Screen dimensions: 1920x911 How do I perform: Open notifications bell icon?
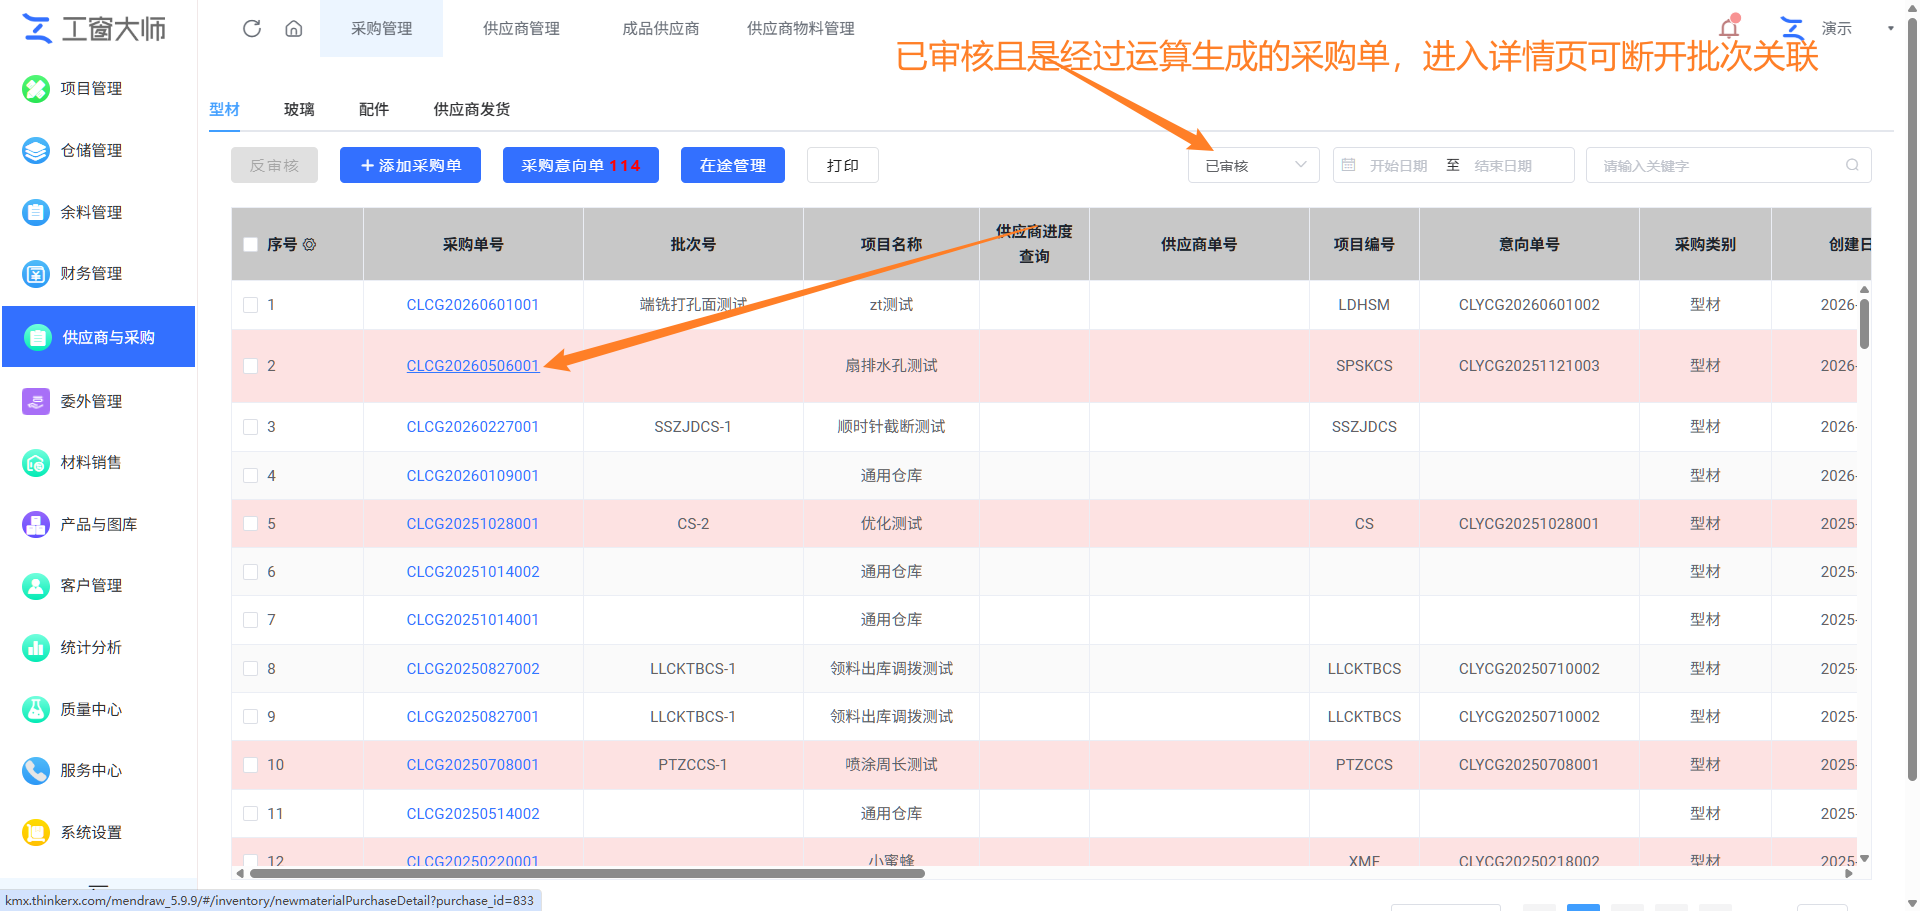click(1729, 28)
